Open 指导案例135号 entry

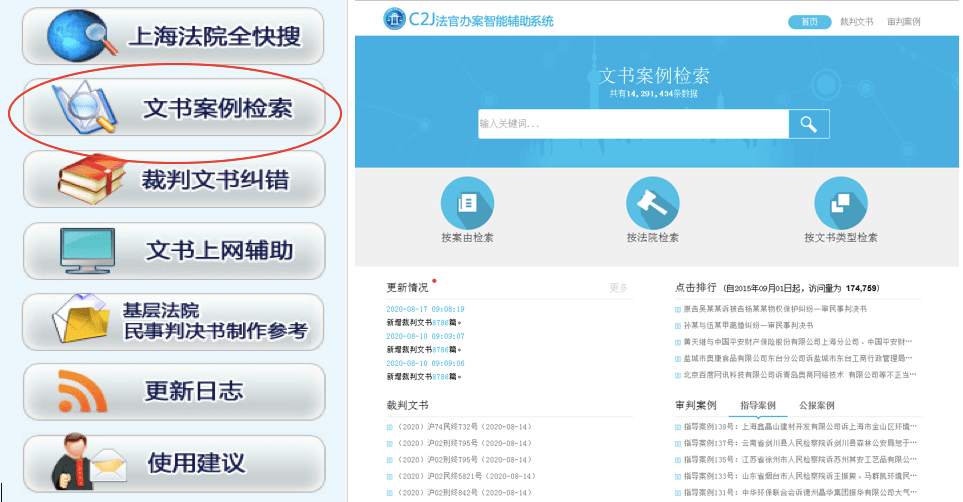click(800, 460)
